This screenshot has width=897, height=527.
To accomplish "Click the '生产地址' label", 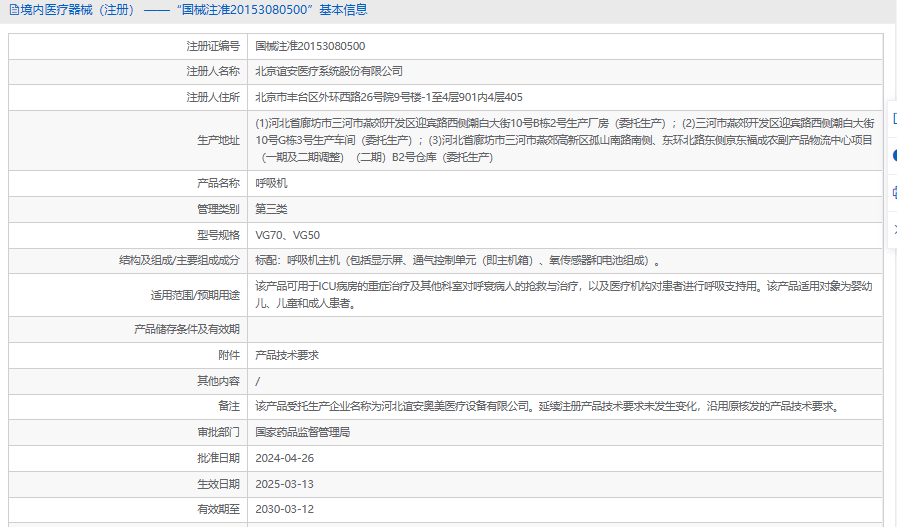I will [219, 140].
